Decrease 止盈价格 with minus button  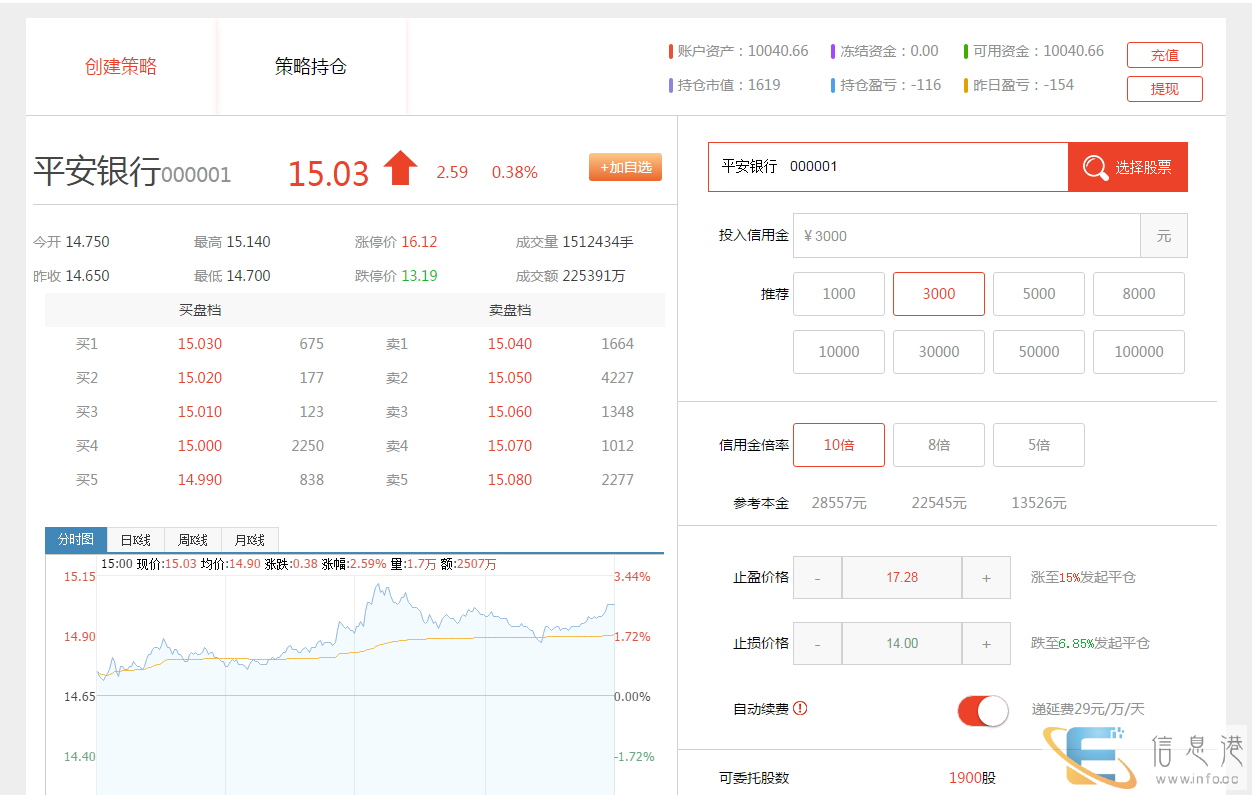(x=818, y=578)
